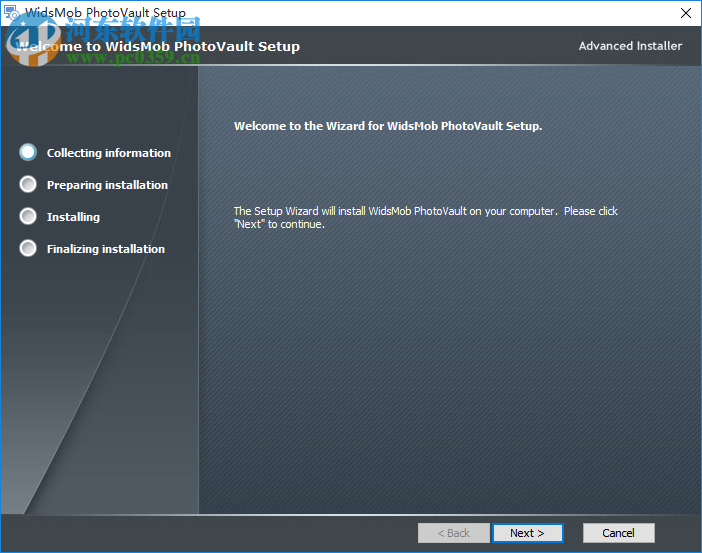The image size is (702, 553).
Task: Click the 'Welcome to WidsMob PhotoVault Setup' banner title
Action: [158, 46]
